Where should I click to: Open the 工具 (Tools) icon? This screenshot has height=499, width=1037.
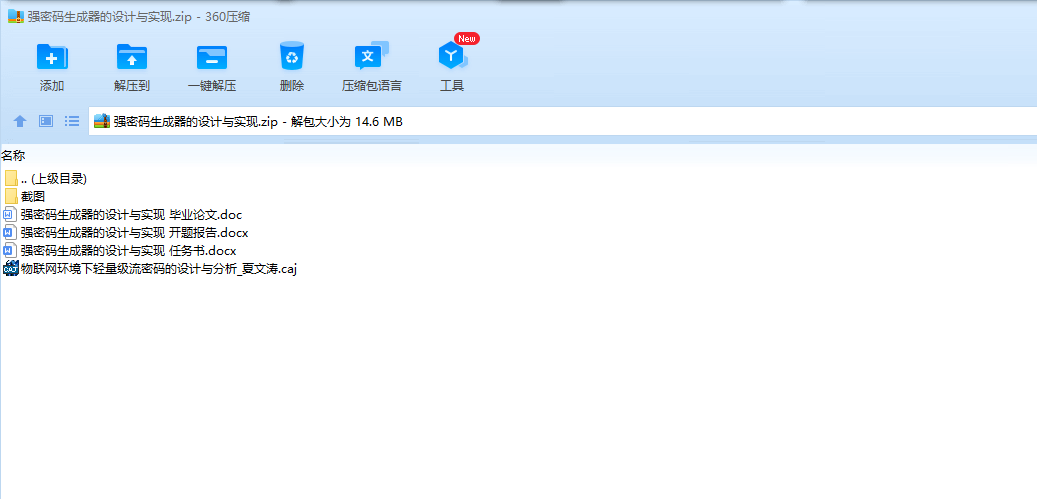tap(452, 57)
